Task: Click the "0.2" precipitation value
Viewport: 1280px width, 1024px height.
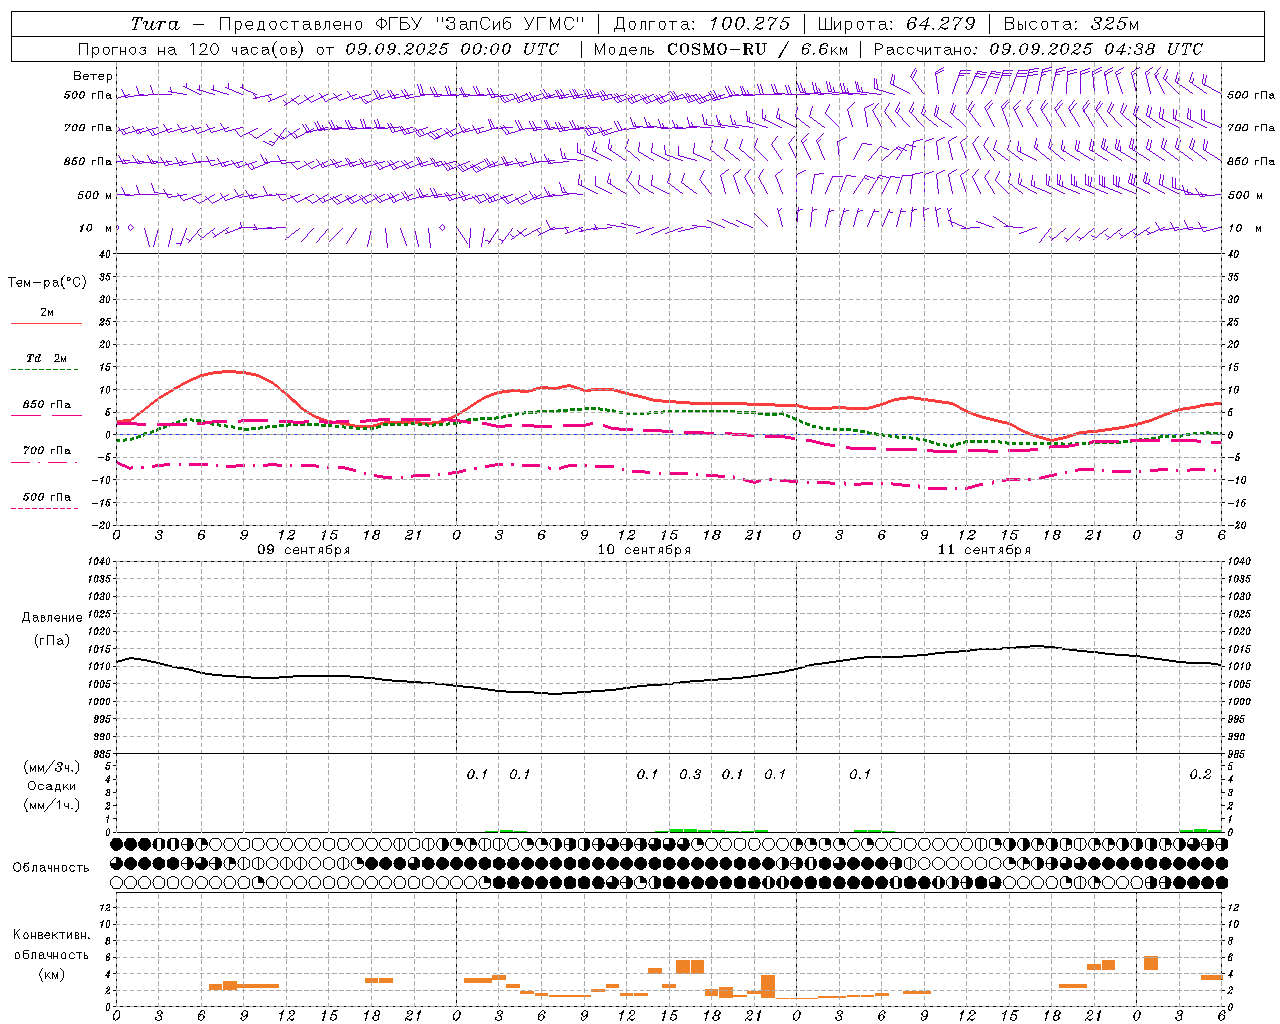Action: tap(1200, 774)
